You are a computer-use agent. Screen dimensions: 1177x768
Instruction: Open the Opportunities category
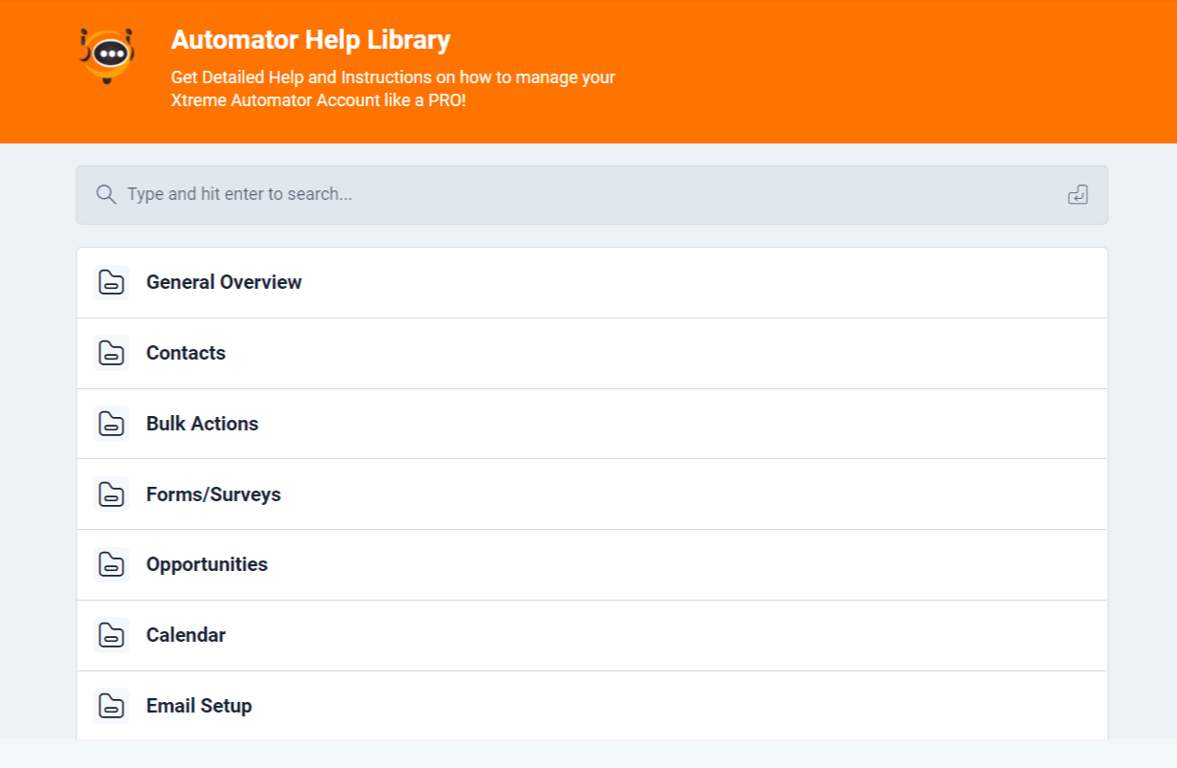pyautogui.click(x=592, y=565)
